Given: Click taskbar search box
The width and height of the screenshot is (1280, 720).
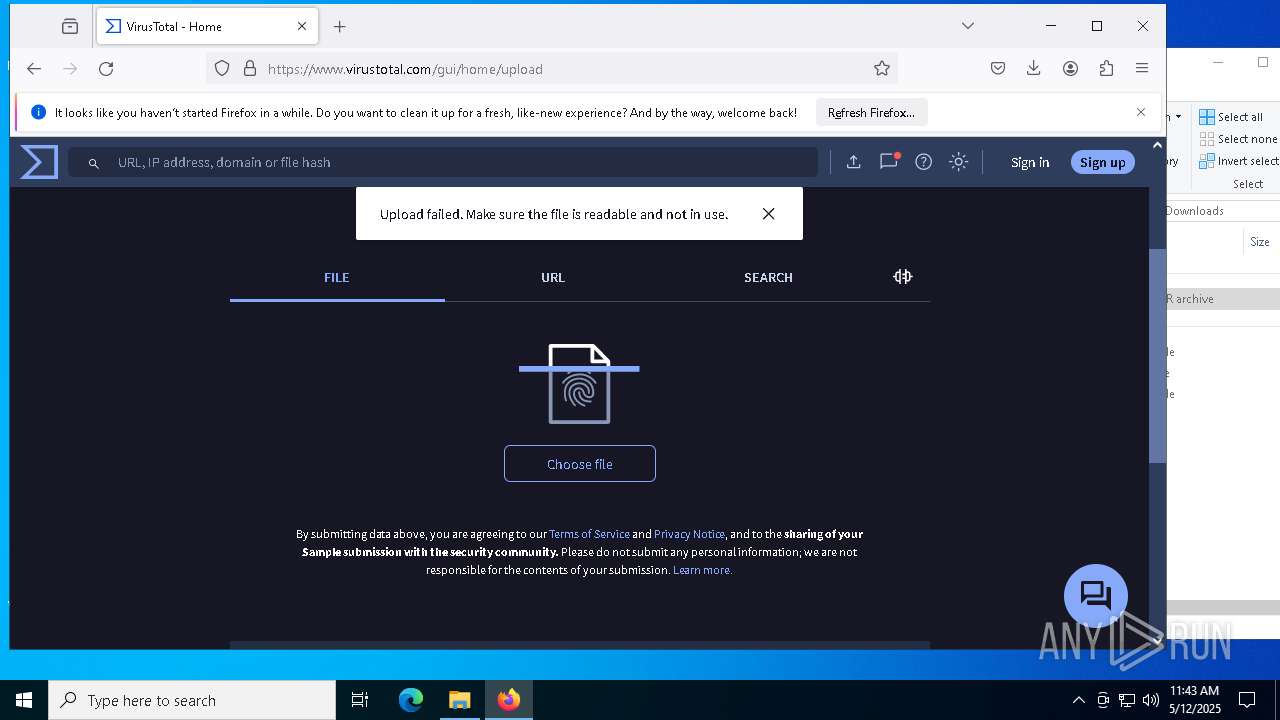Looking at the screenshot, I should pyautogui.click(x=192, y=700).
